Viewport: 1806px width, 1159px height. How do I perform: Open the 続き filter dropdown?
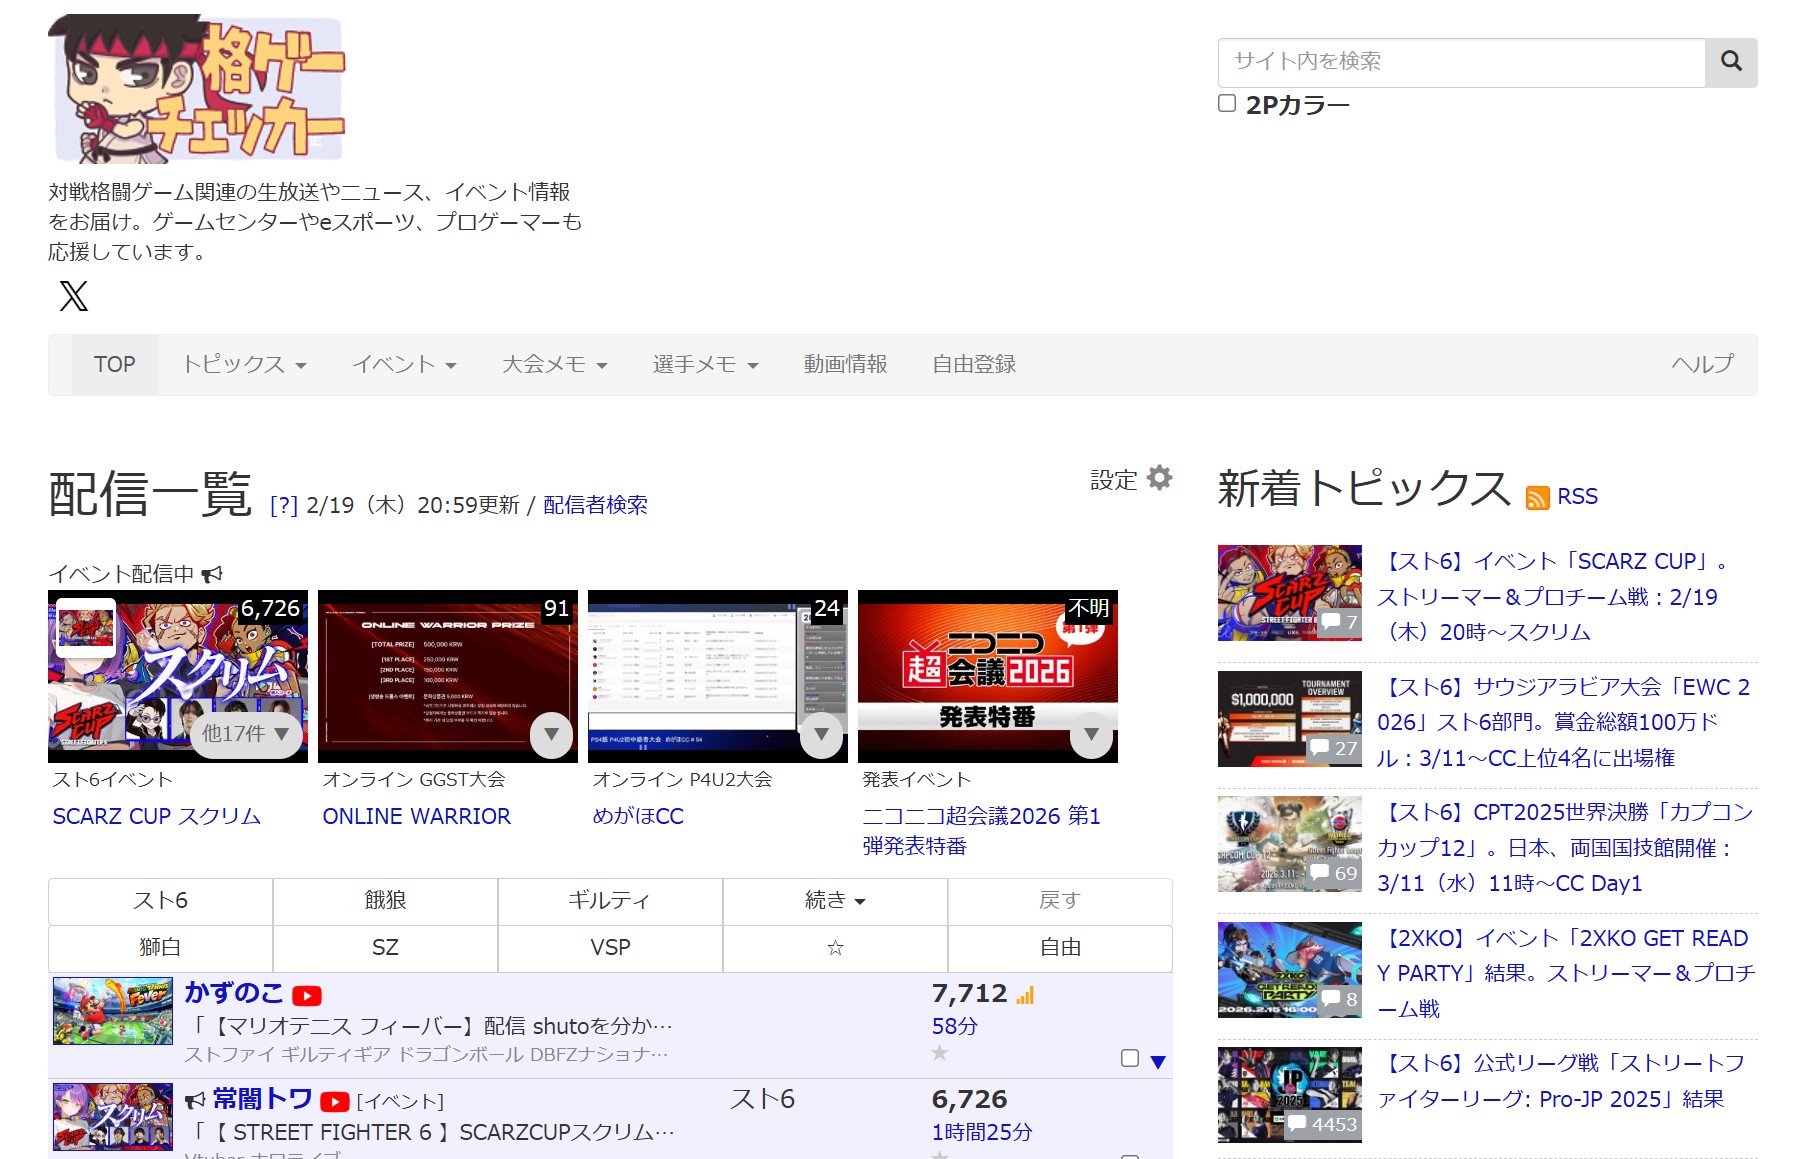pos(835,901)
